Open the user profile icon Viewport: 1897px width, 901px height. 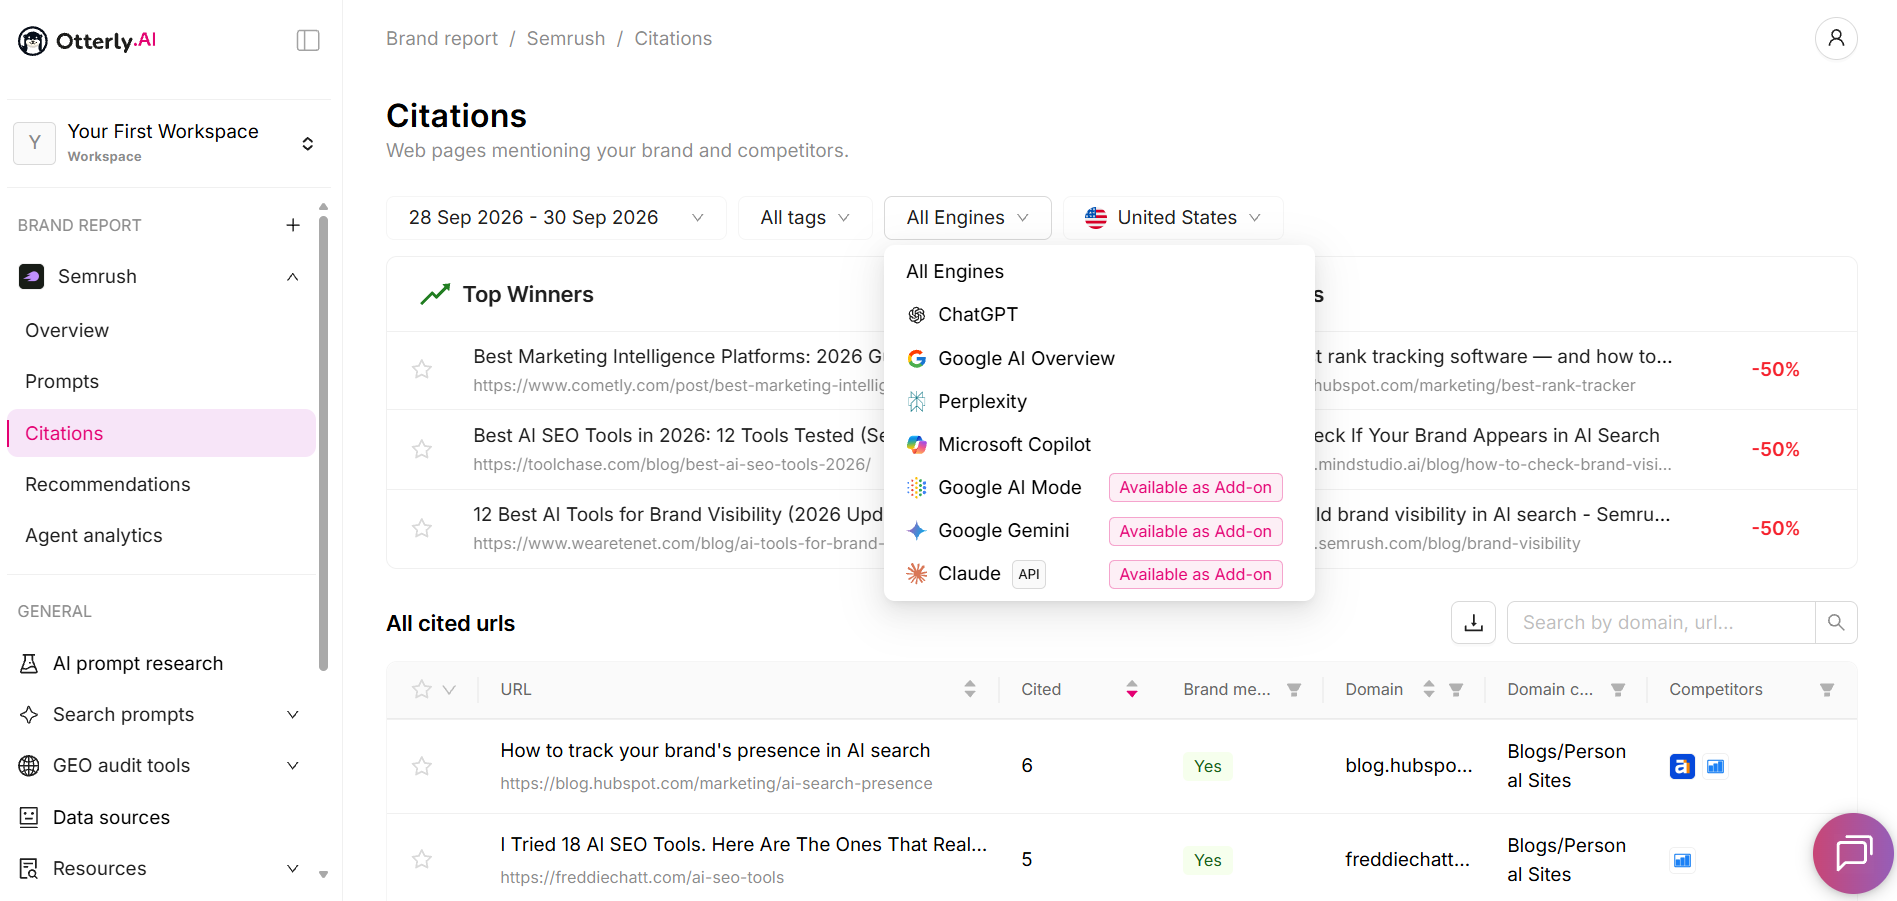tap(1836, 39)
